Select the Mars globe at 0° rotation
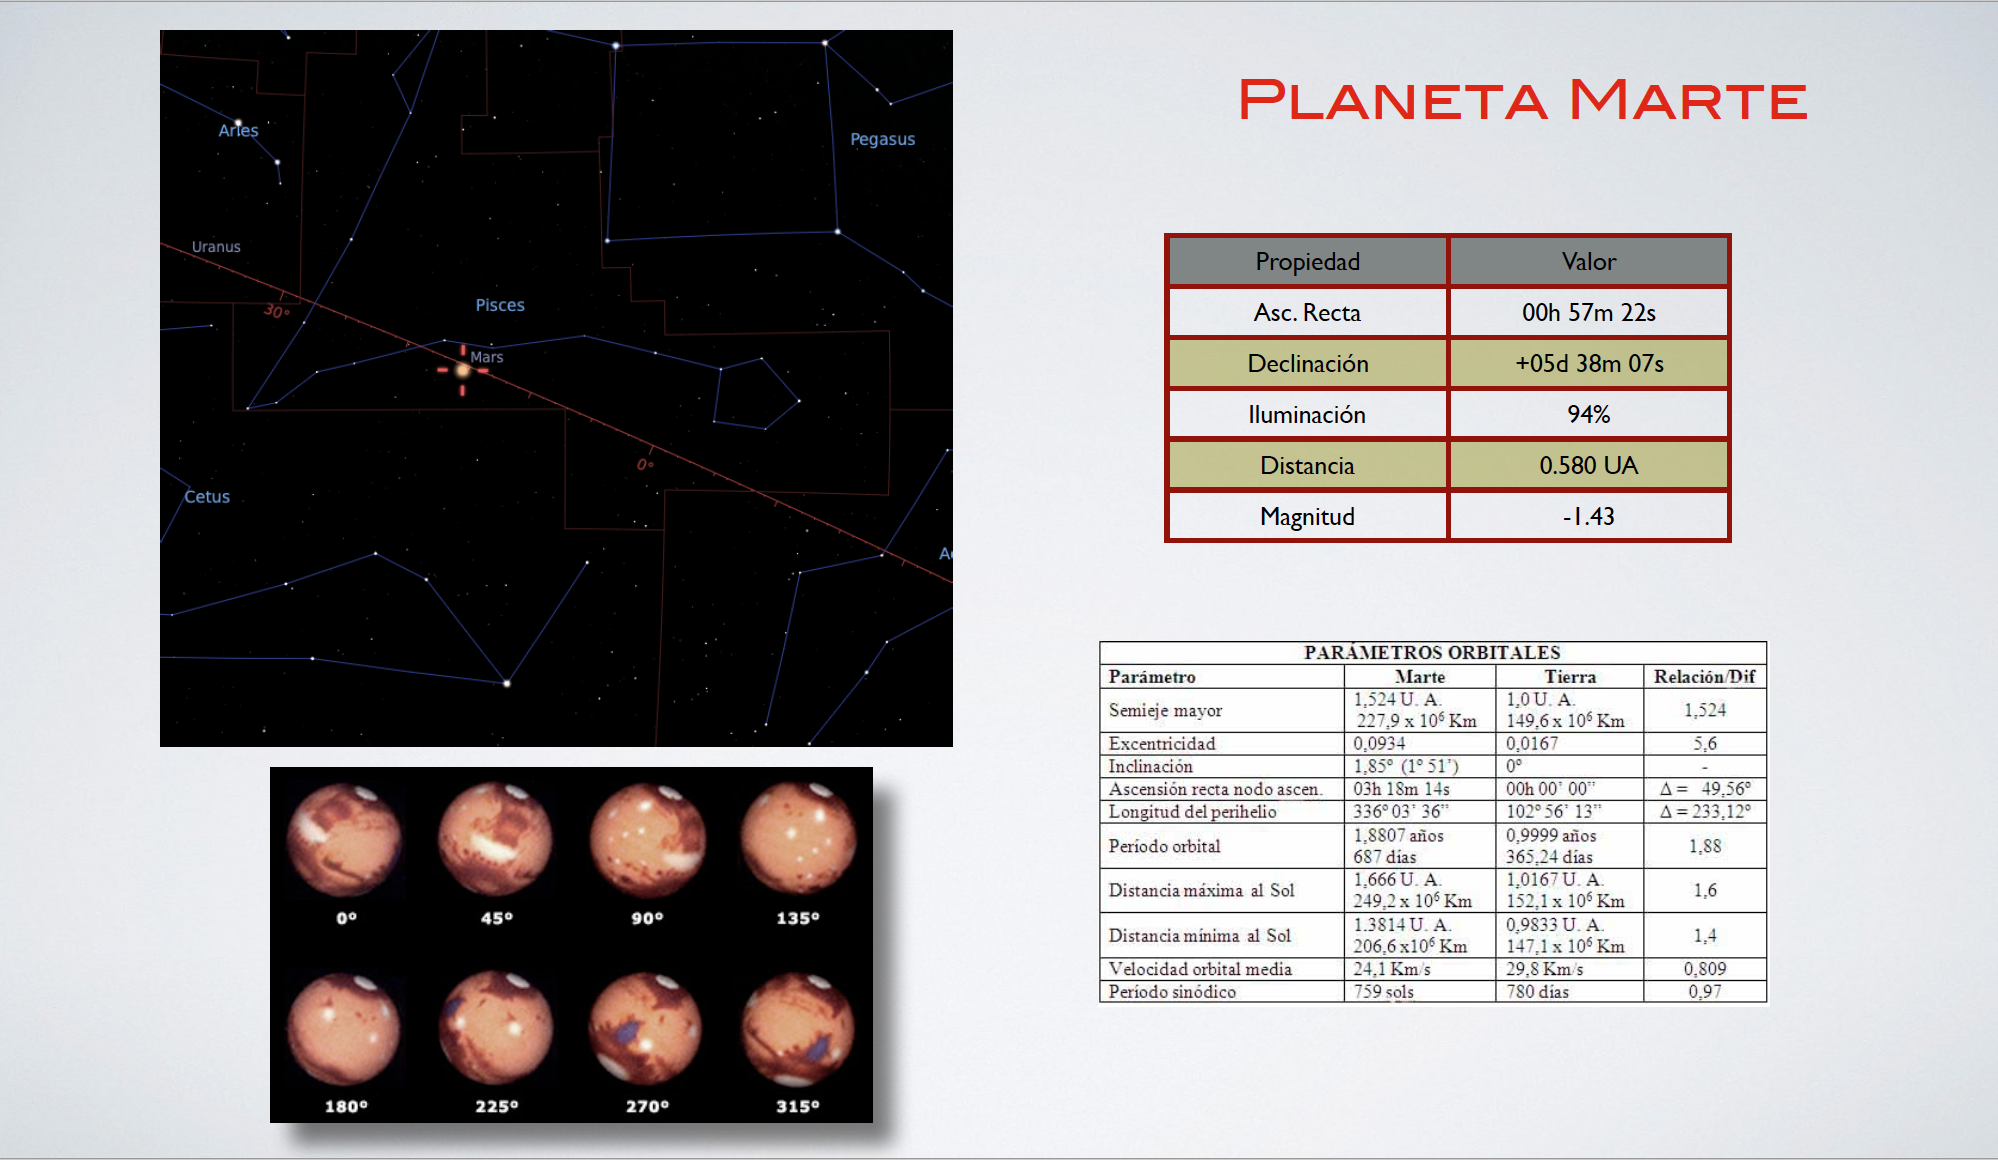 coord(344,839)
